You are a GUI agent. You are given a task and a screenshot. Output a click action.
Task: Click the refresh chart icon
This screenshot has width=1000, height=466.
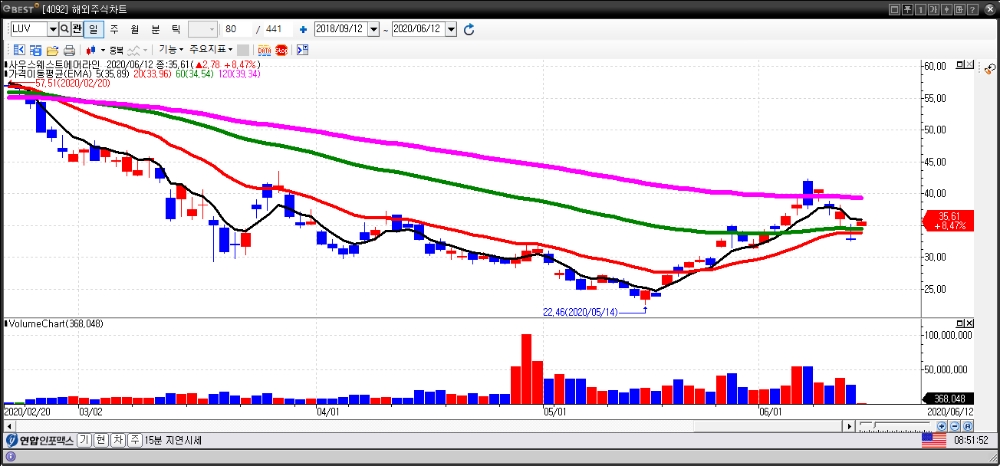(x=469, y=30)
